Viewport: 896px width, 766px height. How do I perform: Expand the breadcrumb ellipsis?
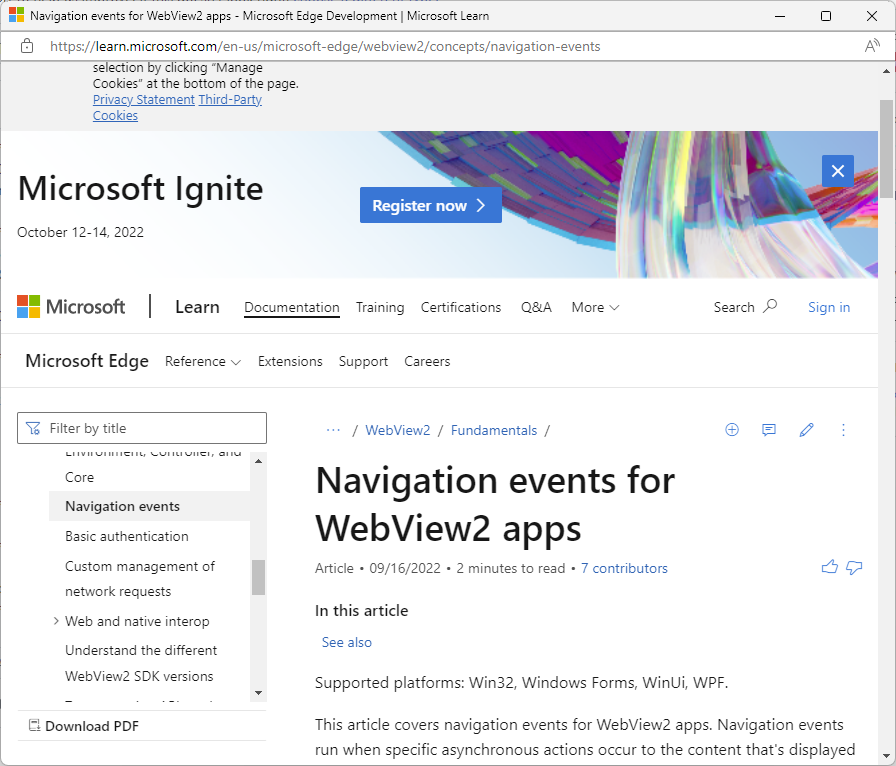[x=333, y=429]
